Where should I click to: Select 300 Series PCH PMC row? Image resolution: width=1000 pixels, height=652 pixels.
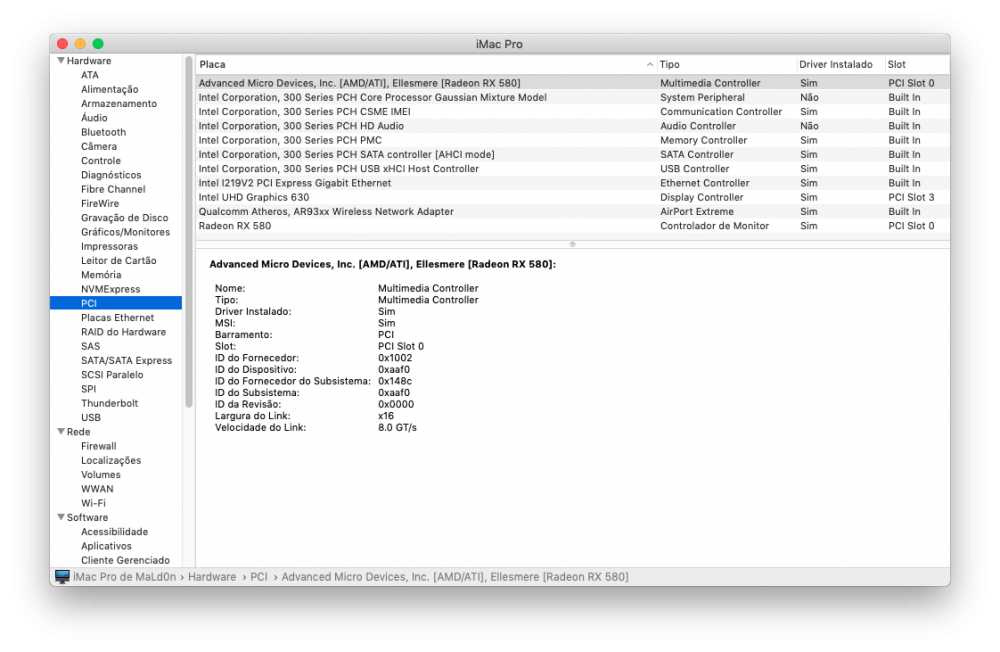coord(573,140)
